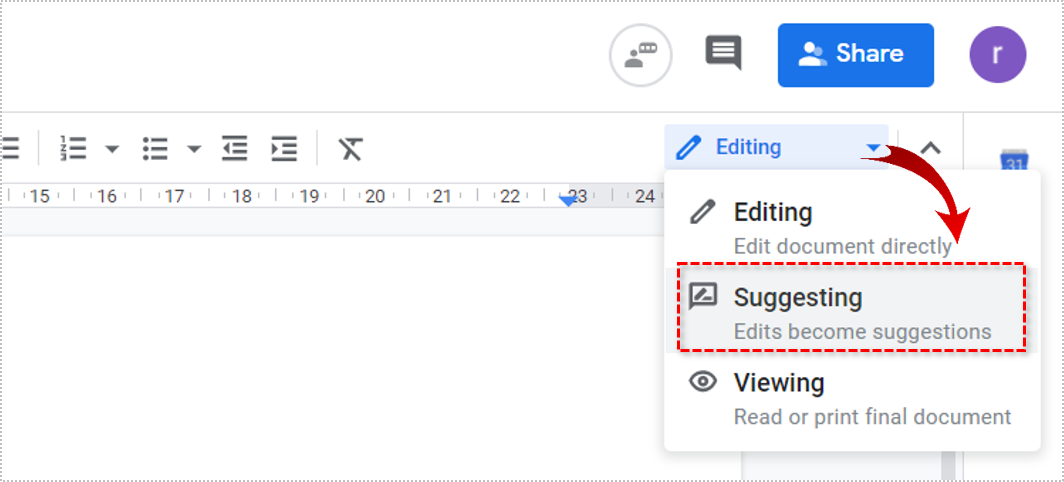Image resolution: width=1064 pixels, height=482 pixels.
Task: Open the comment history icon
Action: [x=723, y=53]
